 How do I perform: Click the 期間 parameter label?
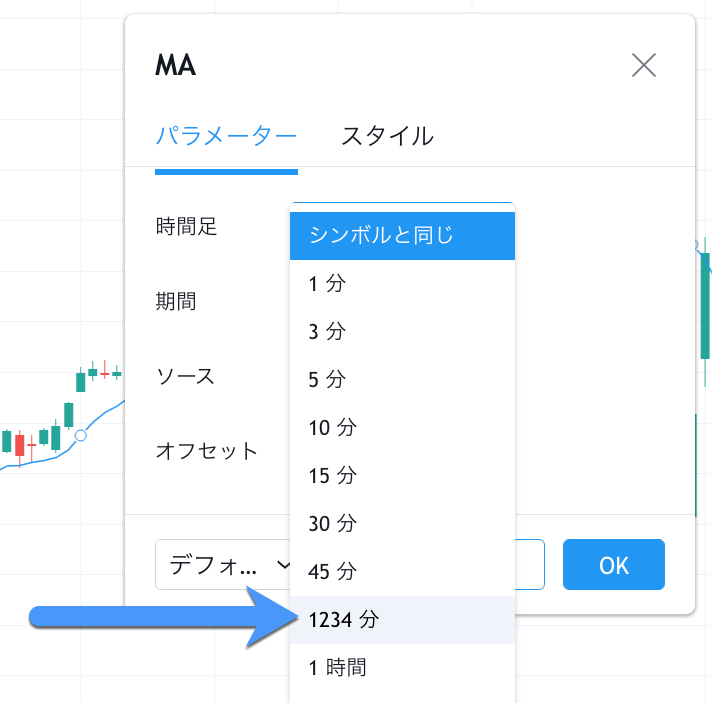pos(177,302)
